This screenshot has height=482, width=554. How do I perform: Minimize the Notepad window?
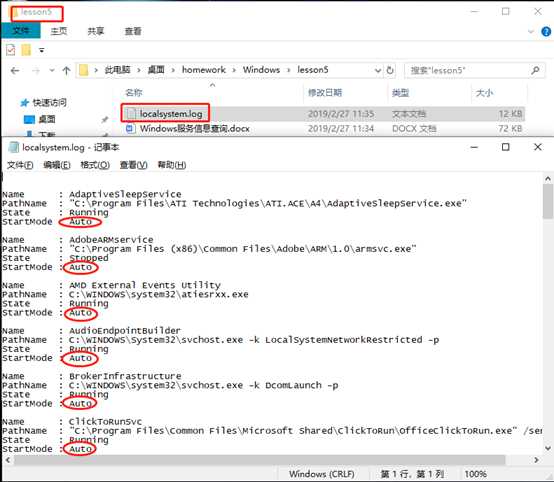(x=474, y=147)
